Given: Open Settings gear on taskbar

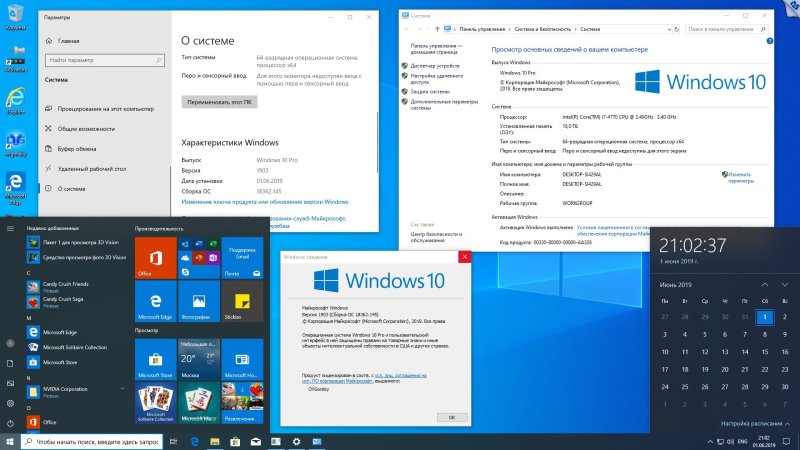Looking at the screenshot, I should pos(296,441).
